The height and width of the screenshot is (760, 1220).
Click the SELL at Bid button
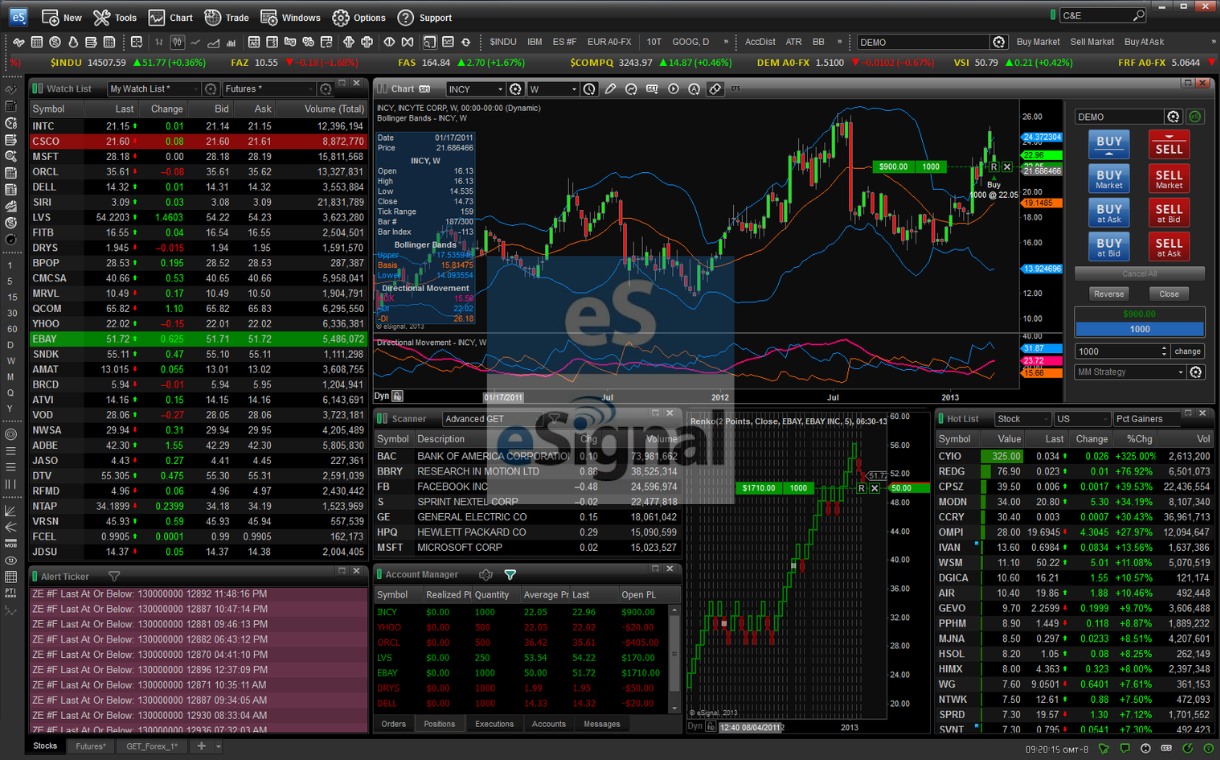pyautogui.click(x=1169, y=213)
